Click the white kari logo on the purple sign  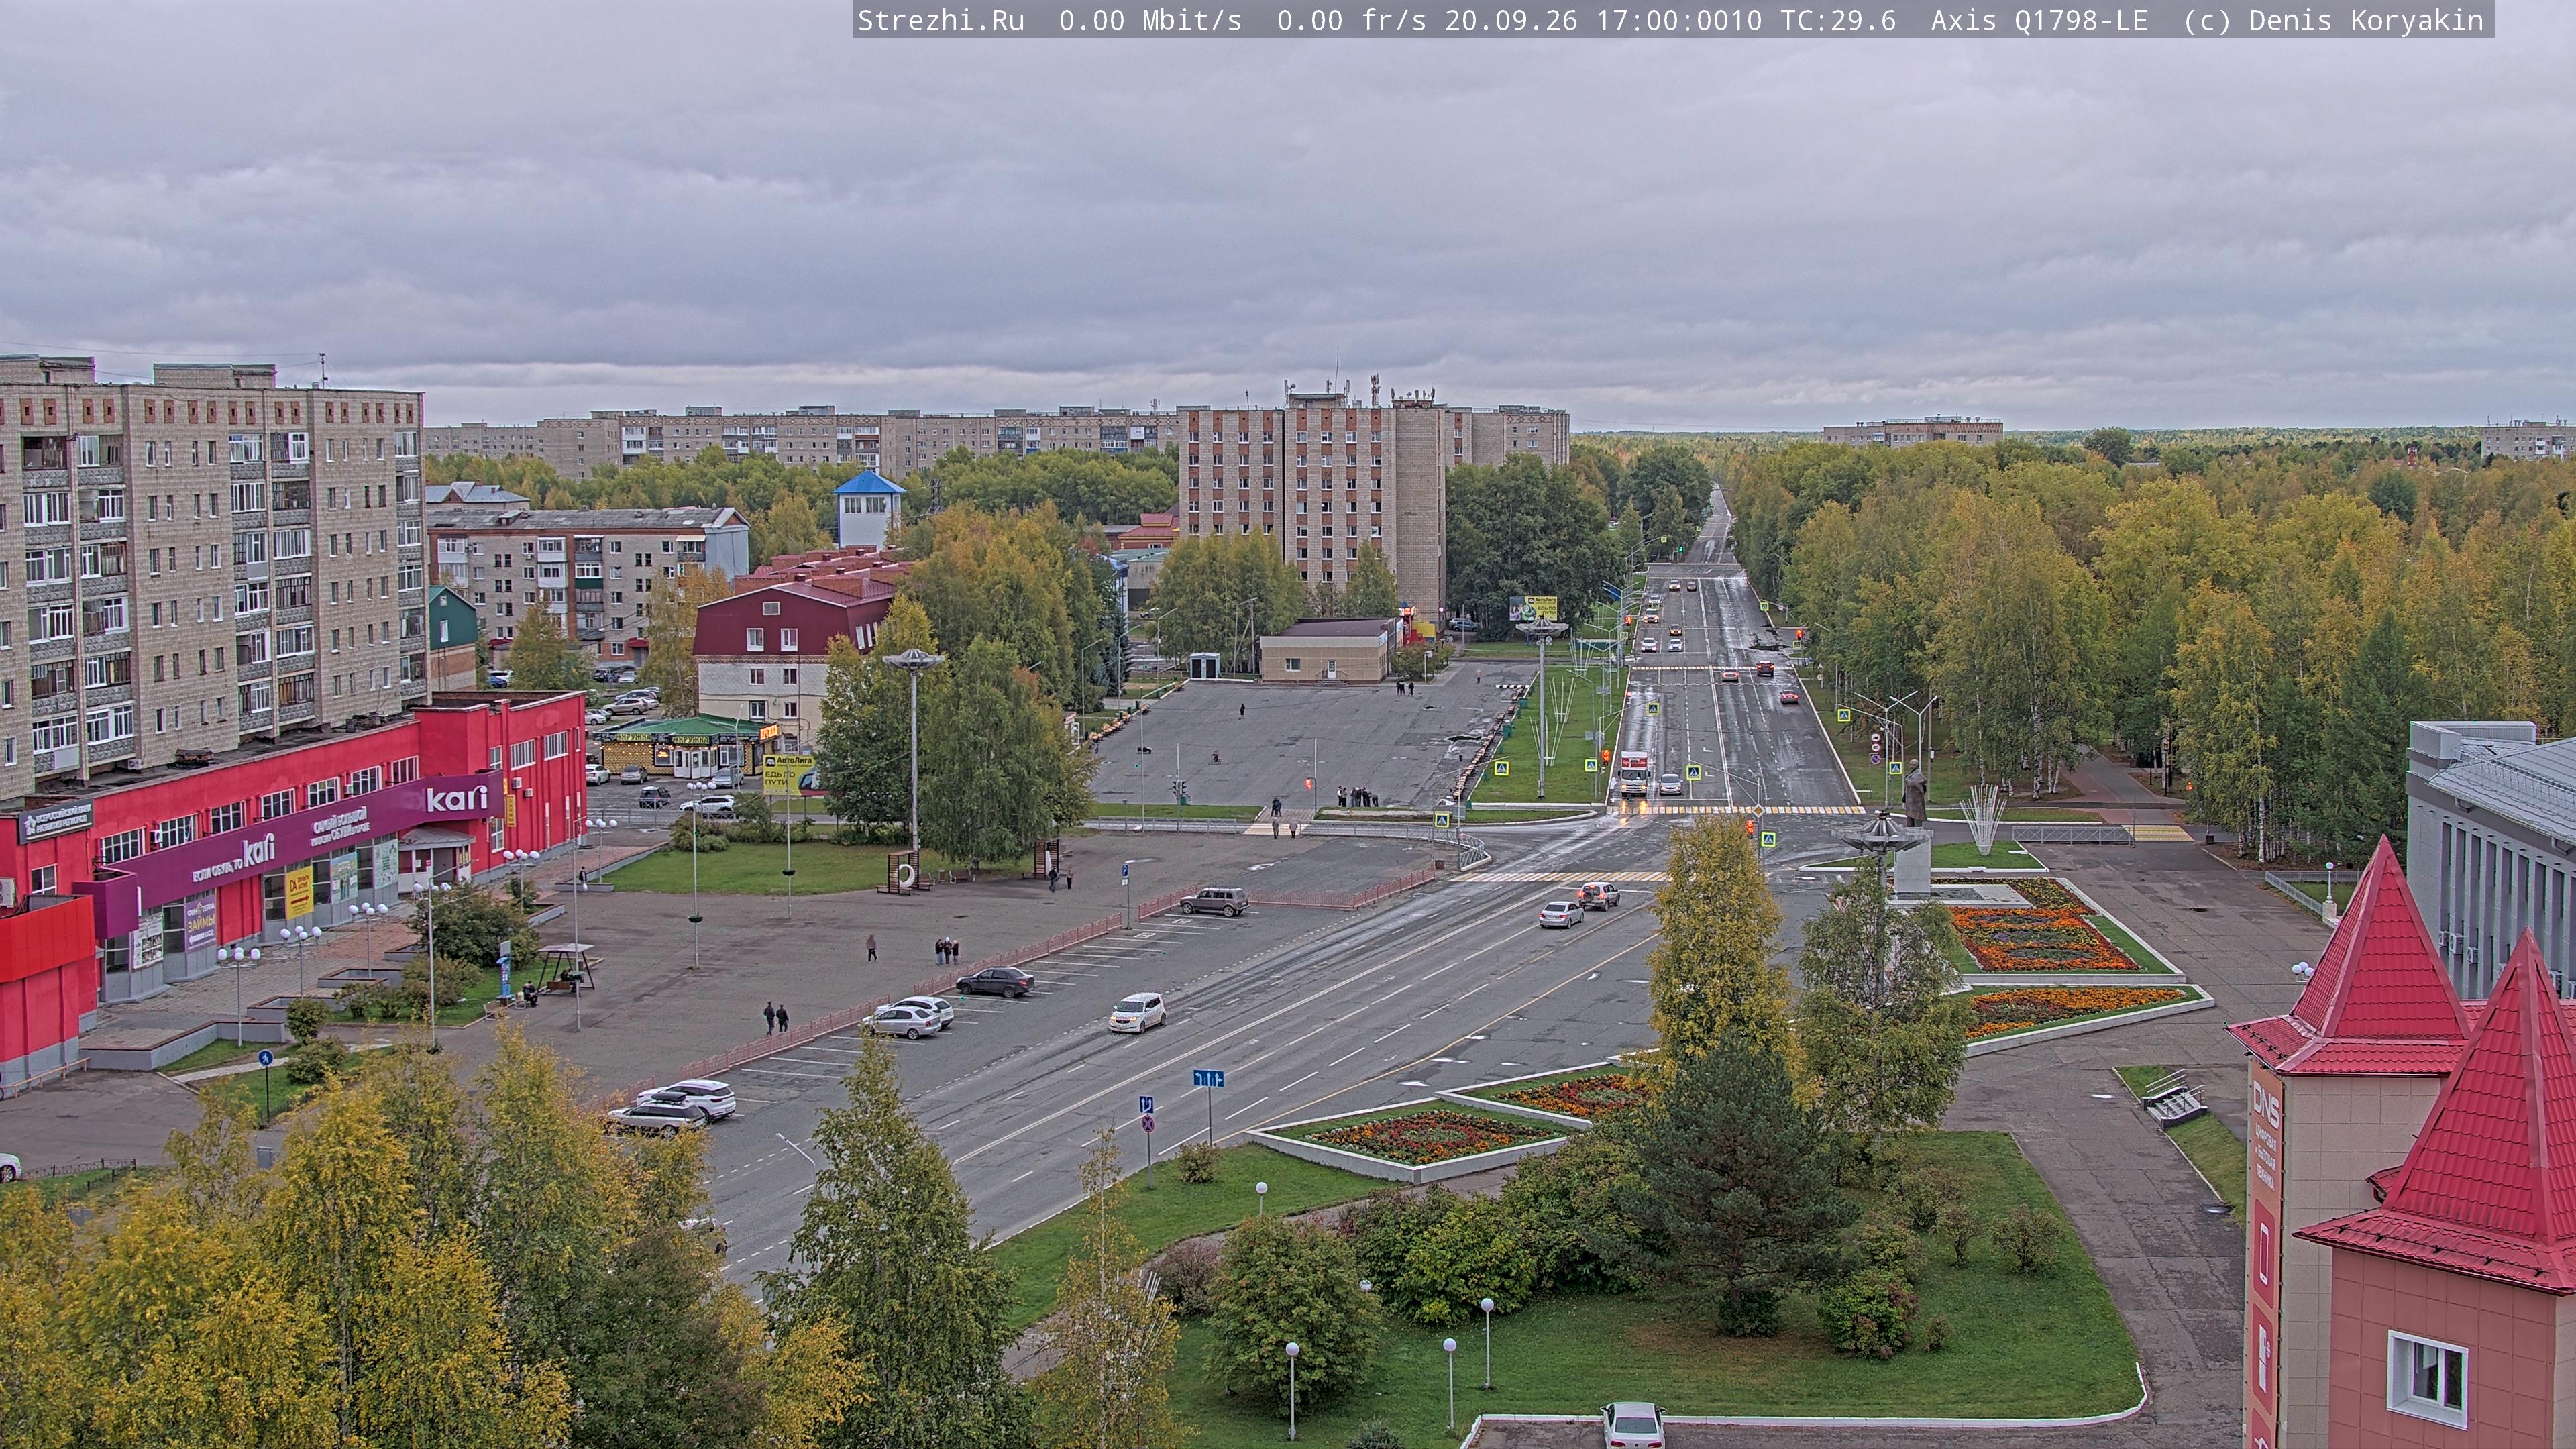click(456, 798)
